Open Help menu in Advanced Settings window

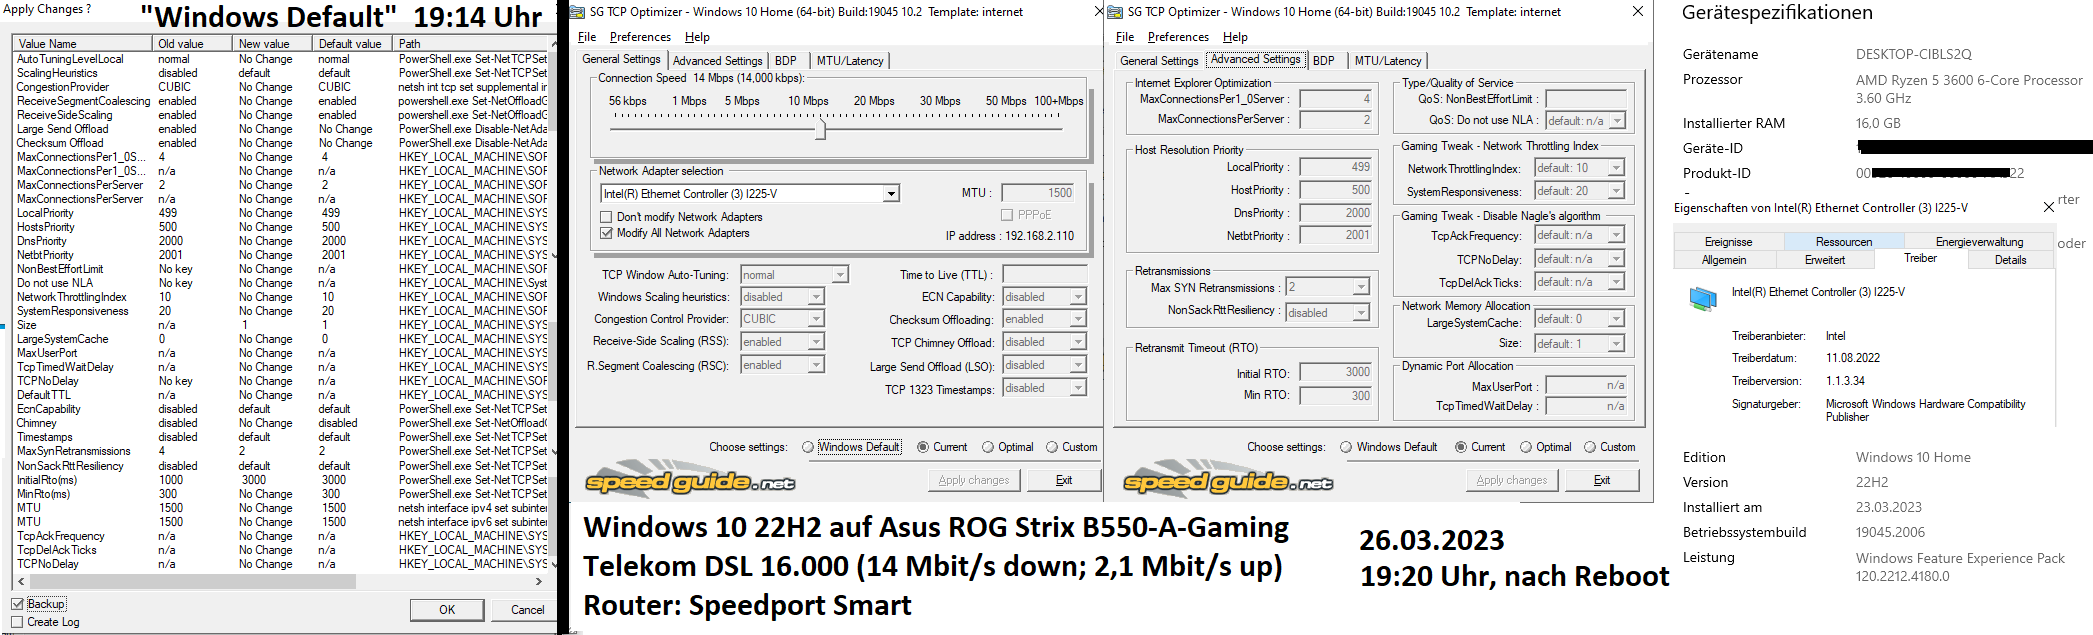click(1235, 37)
